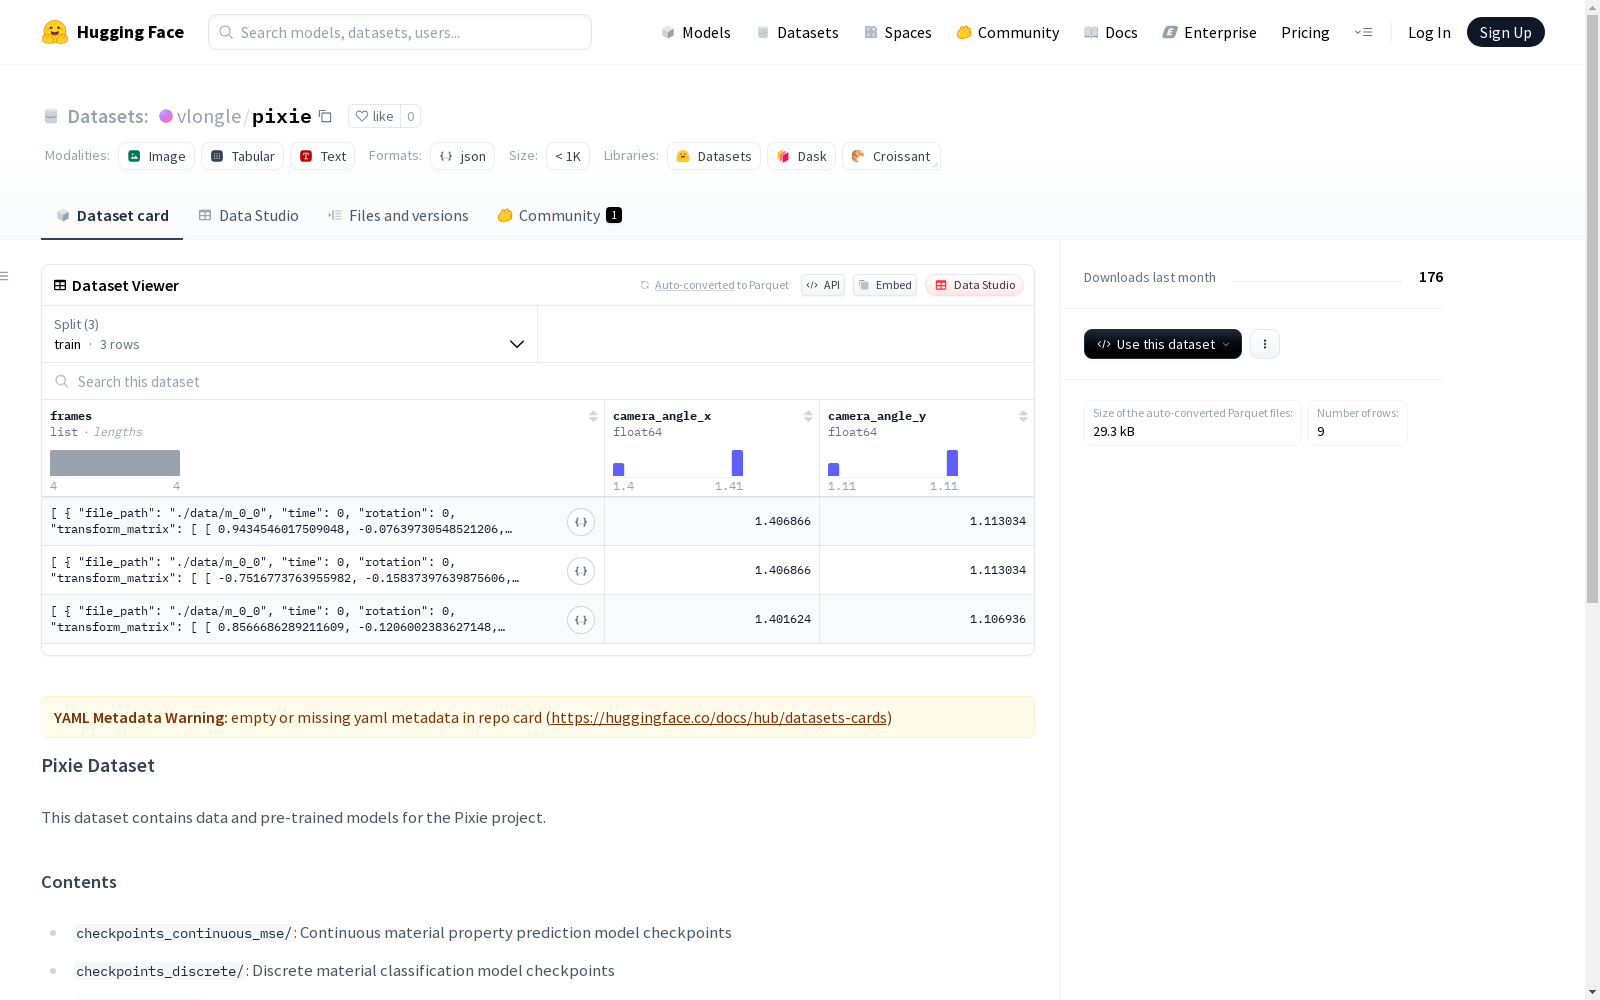Screen dimensions: 1600x1000
Task: Expand third row frames JSON icon
Action: 581,620
